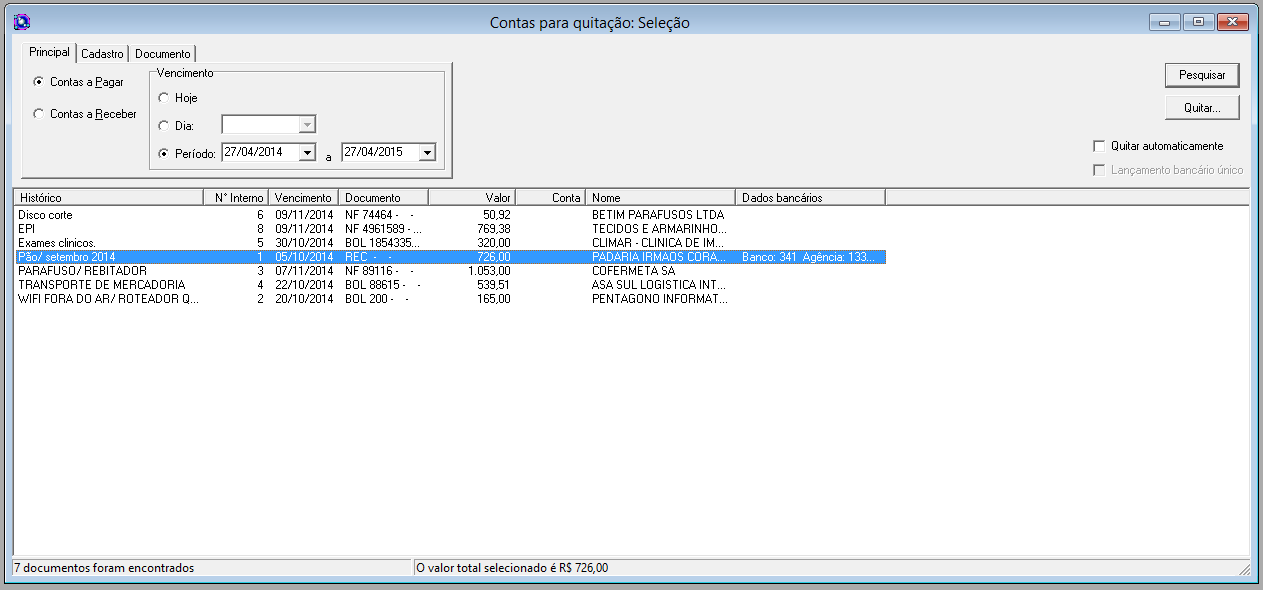Click the Quitar... button
The image size is (1263, 590).
pyautogui.click(x=1201, y=106)
